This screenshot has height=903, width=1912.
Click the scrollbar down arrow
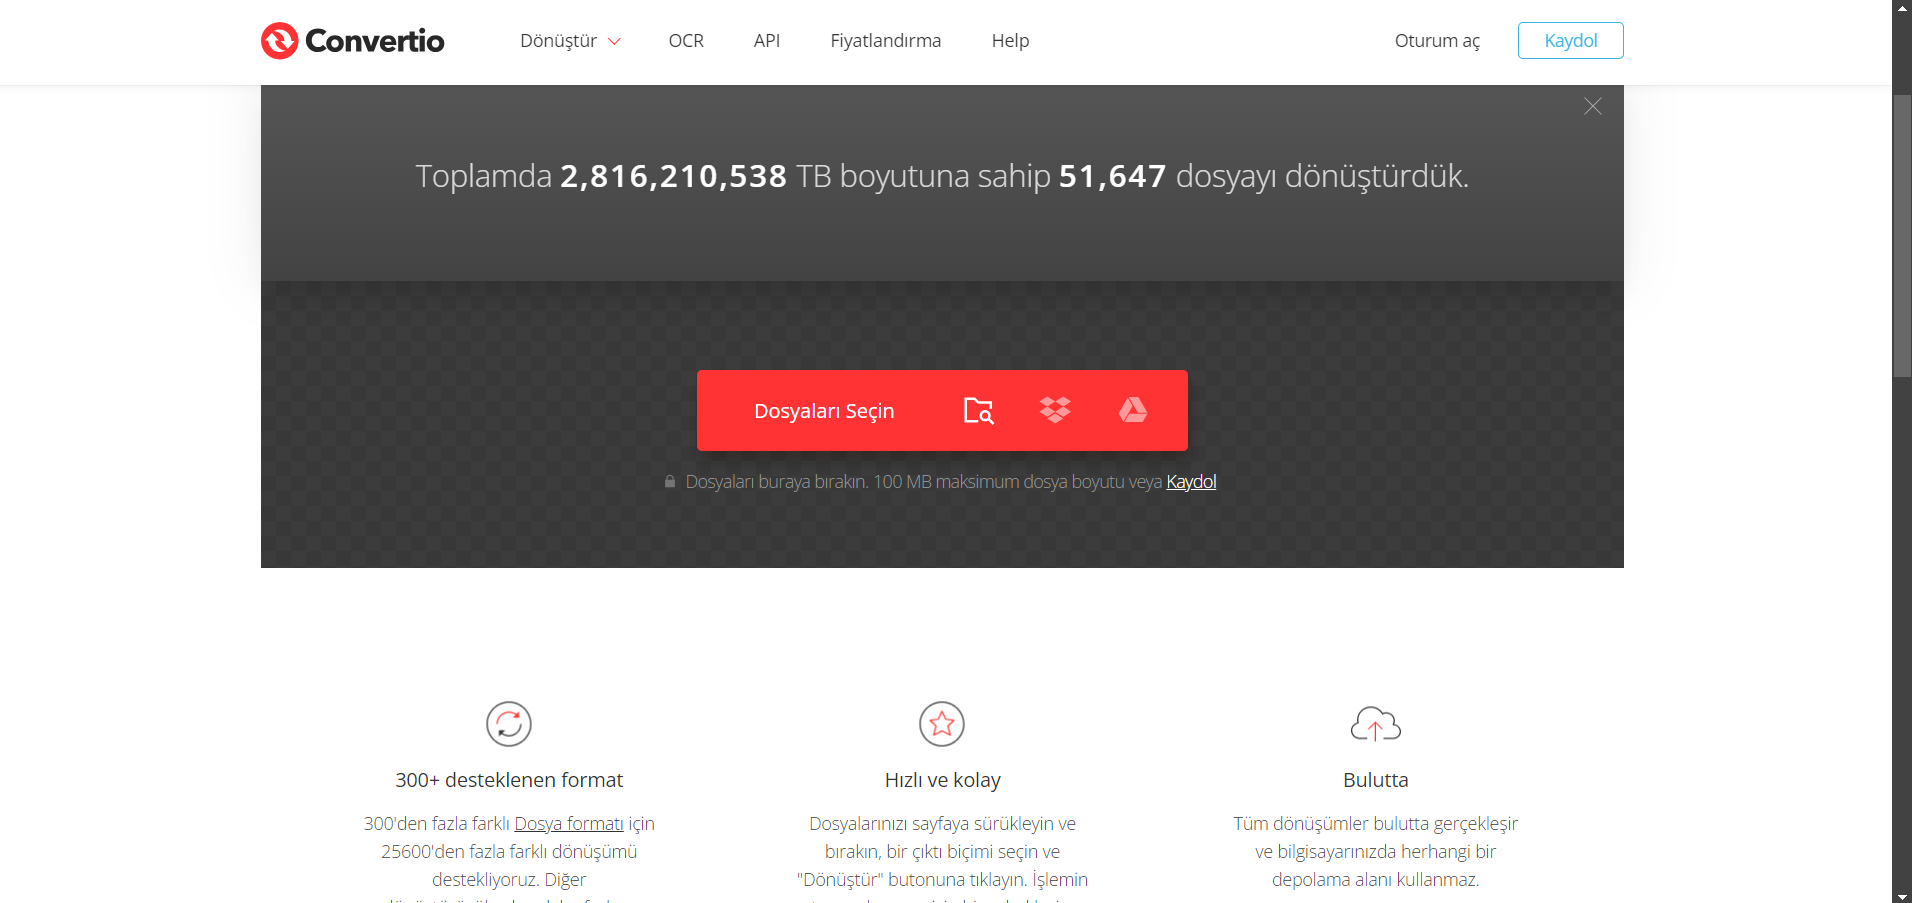1902,895
